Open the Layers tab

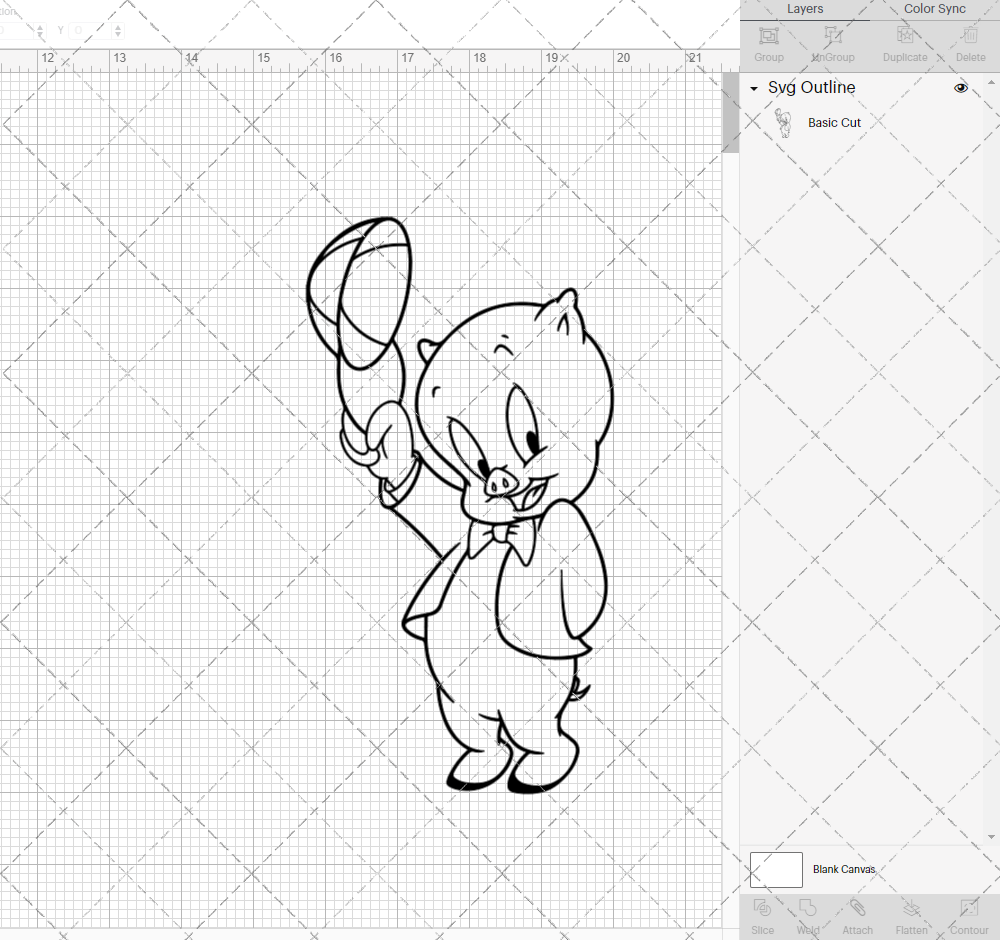click(x=804, y=9)
